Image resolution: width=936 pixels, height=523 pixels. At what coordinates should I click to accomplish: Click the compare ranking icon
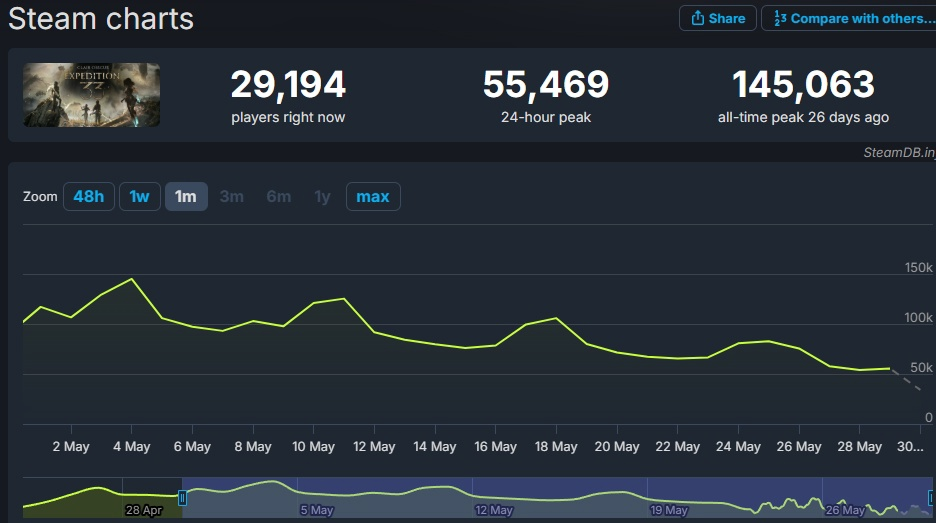point(780,19)
